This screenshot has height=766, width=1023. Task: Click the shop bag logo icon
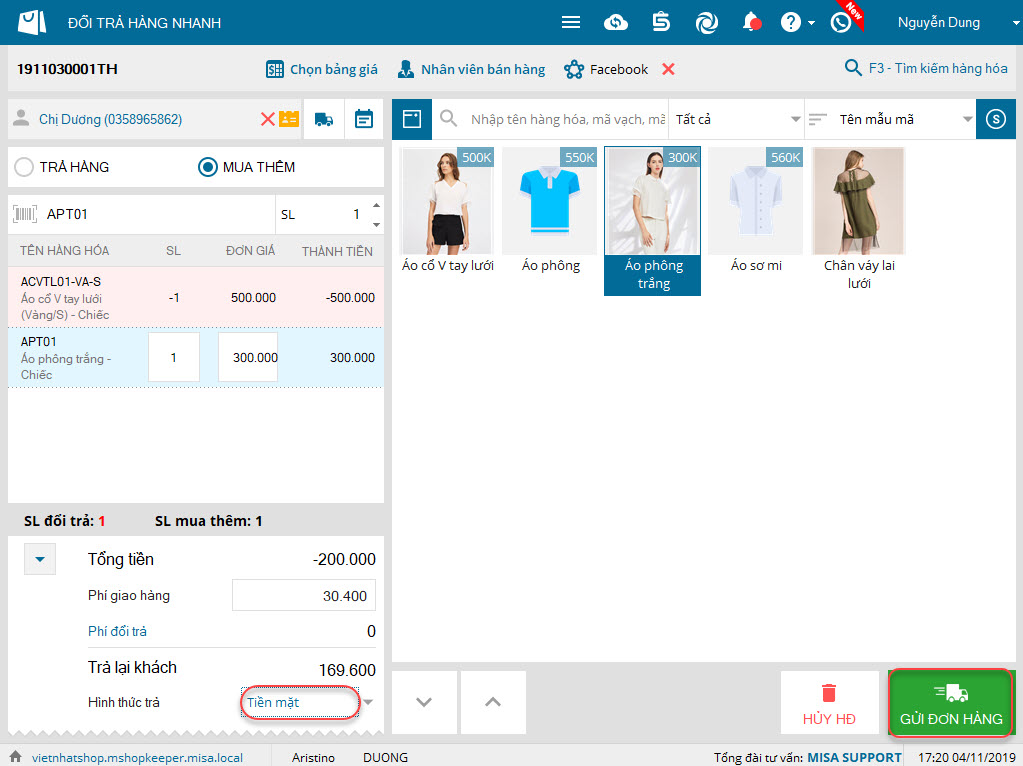[32, 22]
